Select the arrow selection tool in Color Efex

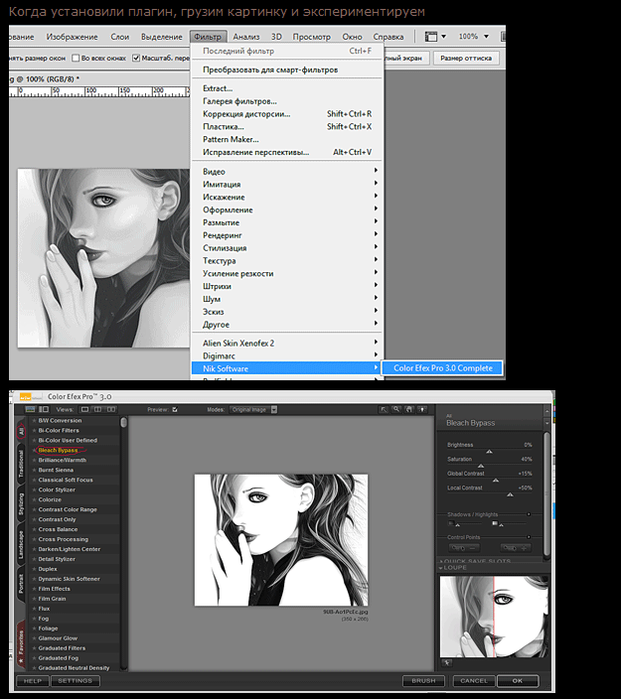click(x=383, y=409)
